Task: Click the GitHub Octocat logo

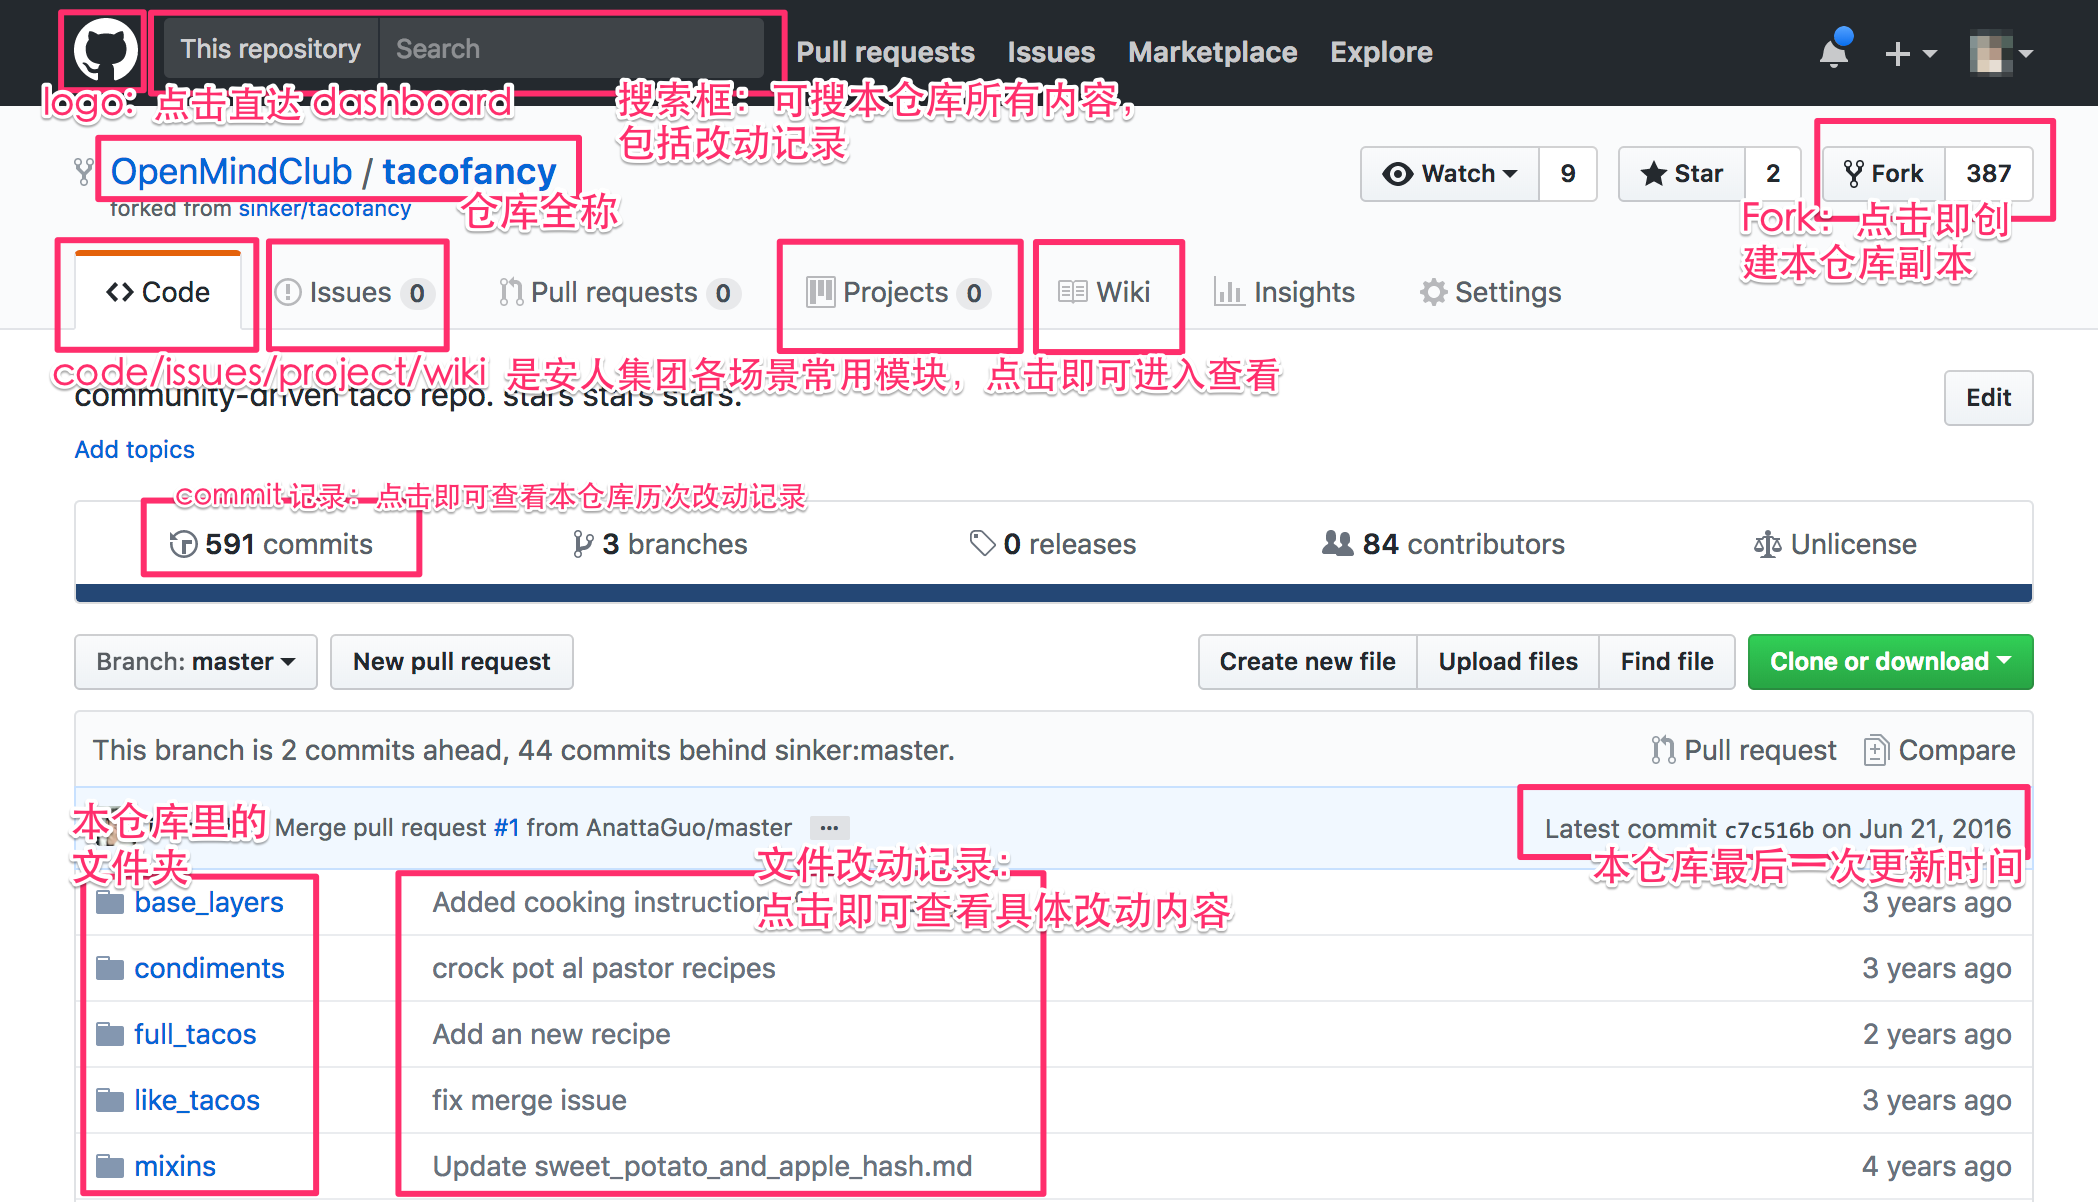Action: coord(104,50)
